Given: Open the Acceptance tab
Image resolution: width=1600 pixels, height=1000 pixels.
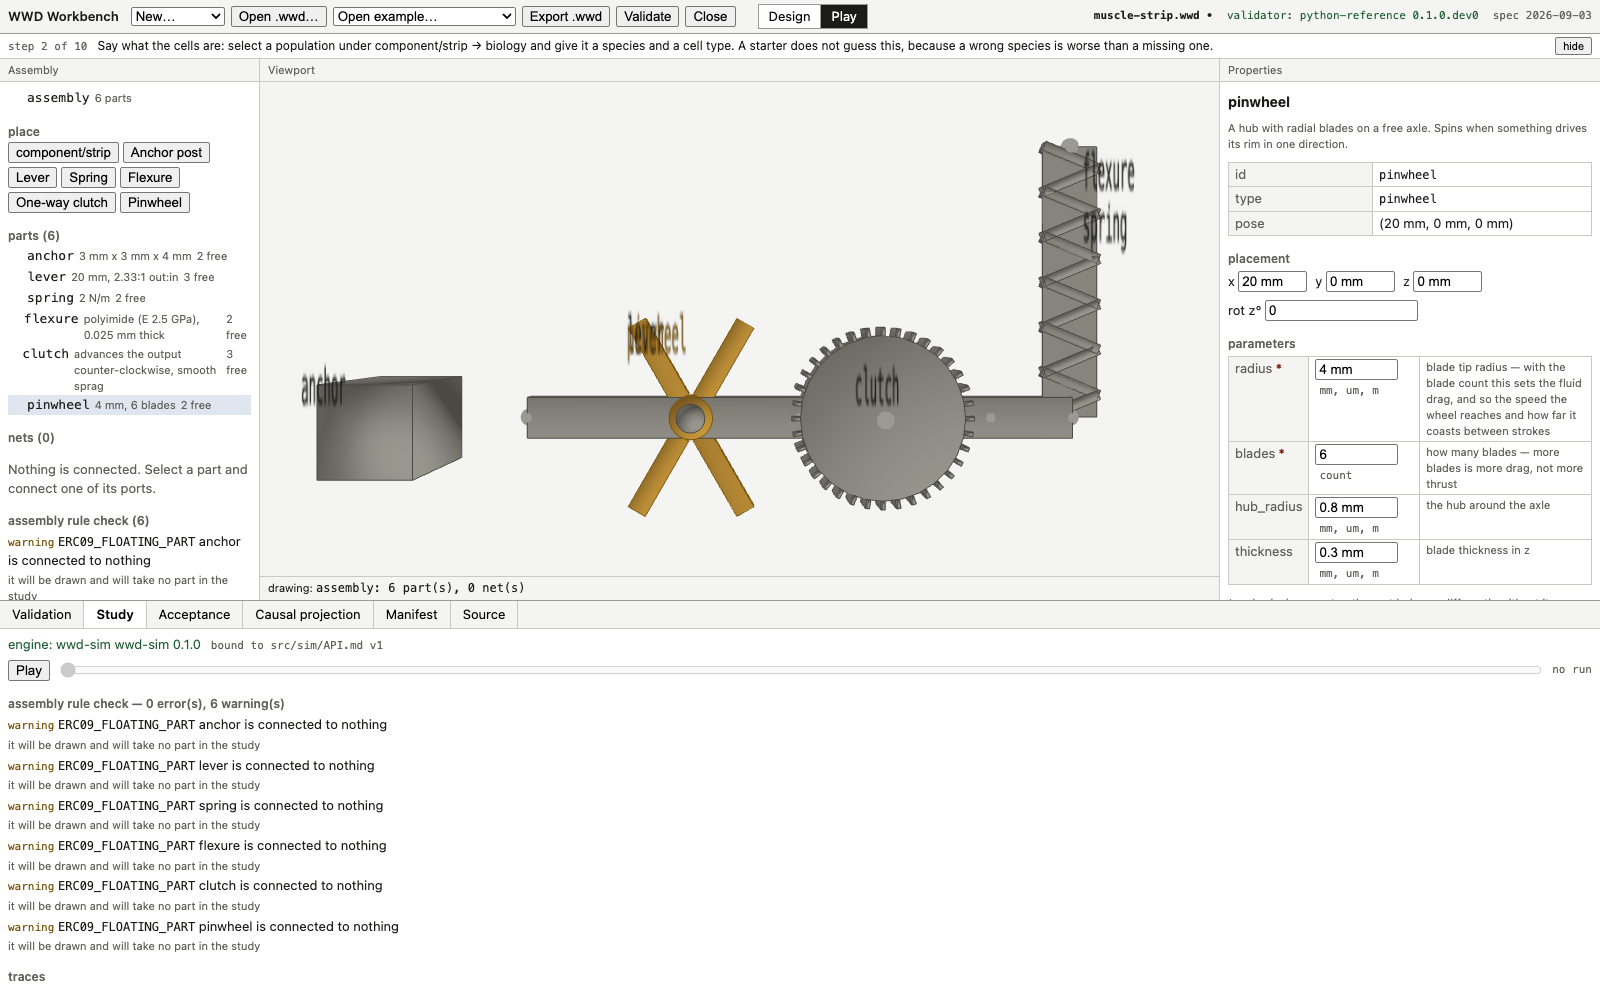Looking at the screenshot, I should [194, 615].
